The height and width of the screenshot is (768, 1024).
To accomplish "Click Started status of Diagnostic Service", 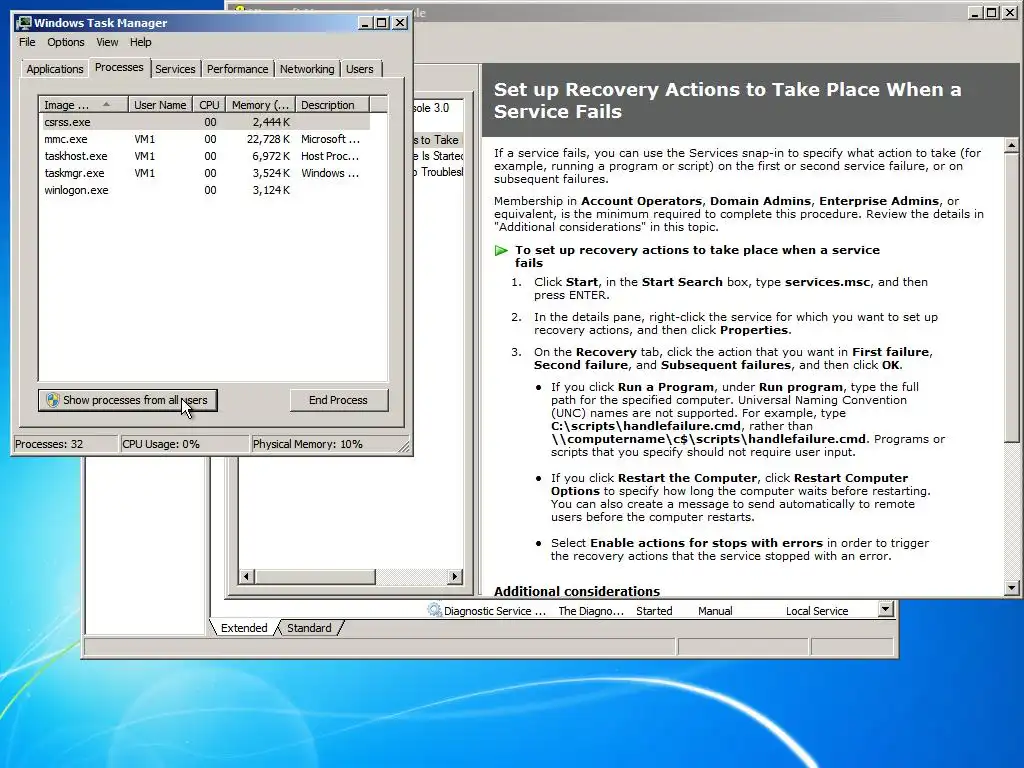I will click(654, 611).
